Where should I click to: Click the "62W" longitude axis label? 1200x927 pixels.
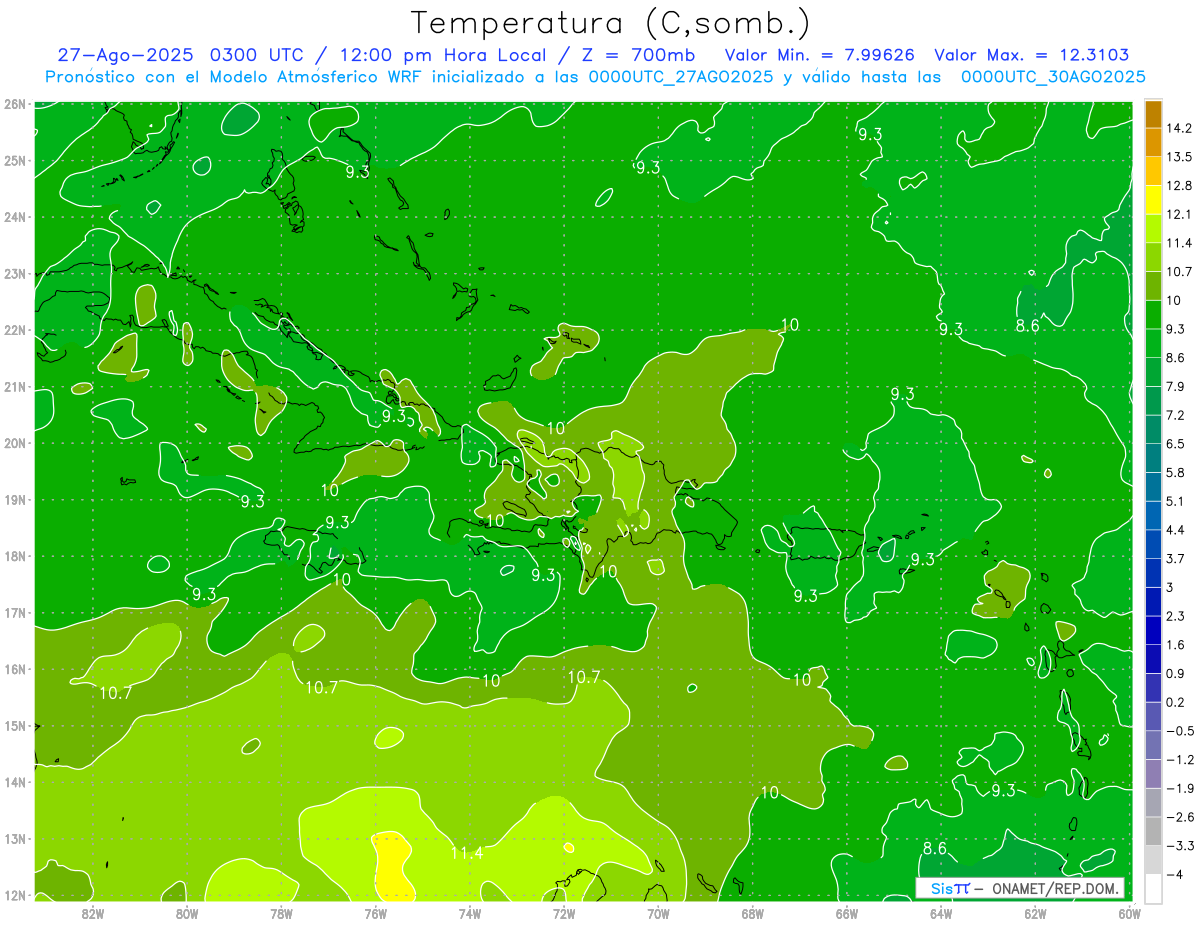click(x=1035, y=912)
